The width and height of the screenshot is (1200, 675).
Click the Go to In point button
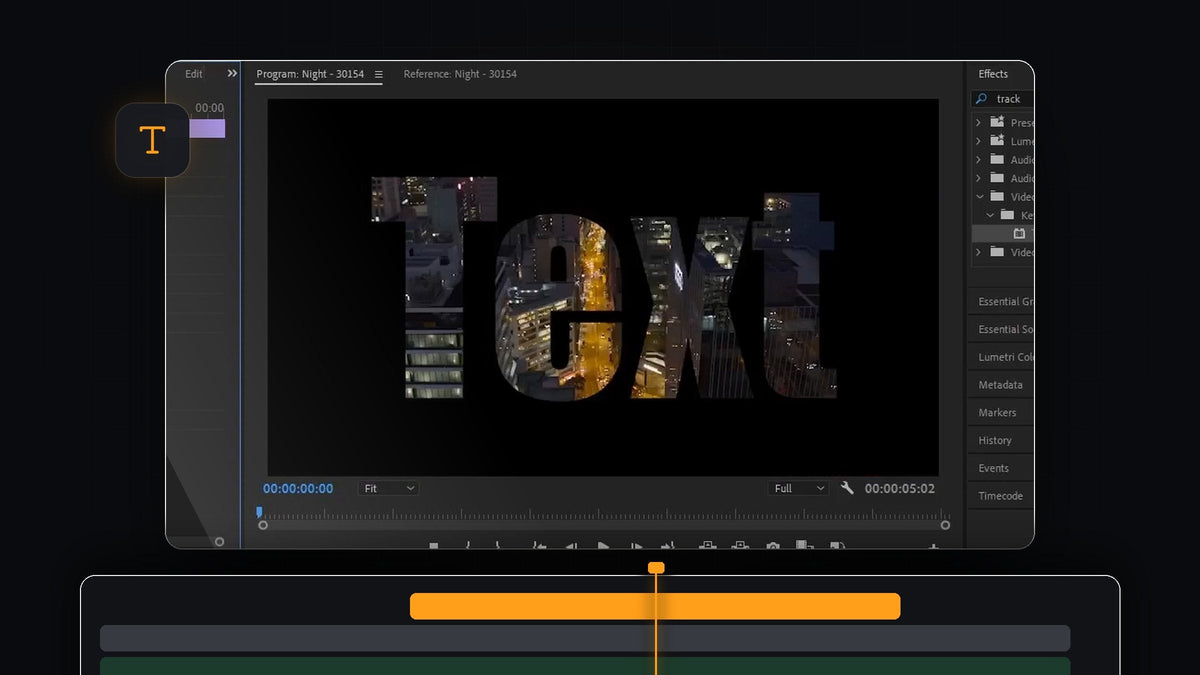pyautogui.click(x=539, y=546)
